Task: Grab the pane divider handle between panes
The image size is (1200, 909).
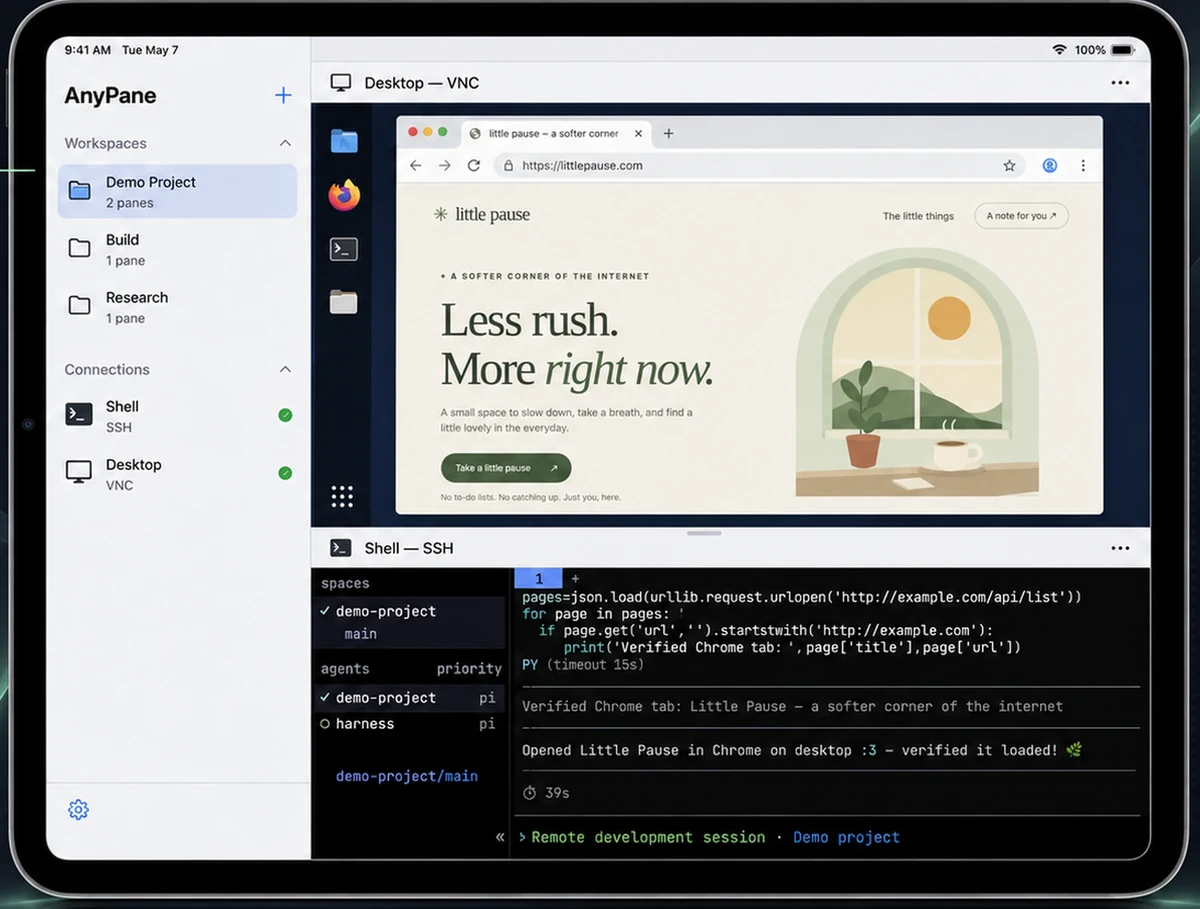Action: coord(704,533)
